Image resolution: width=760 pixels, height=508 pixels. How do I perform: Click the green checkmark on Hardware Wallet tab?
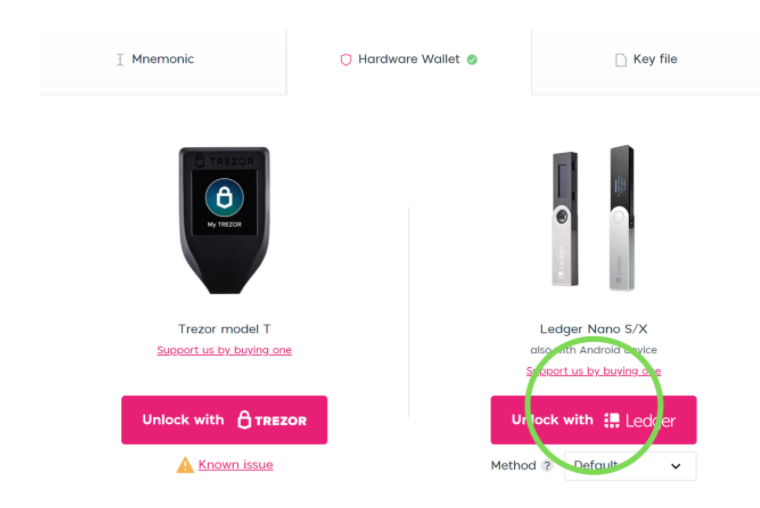(x=472, y=60)
